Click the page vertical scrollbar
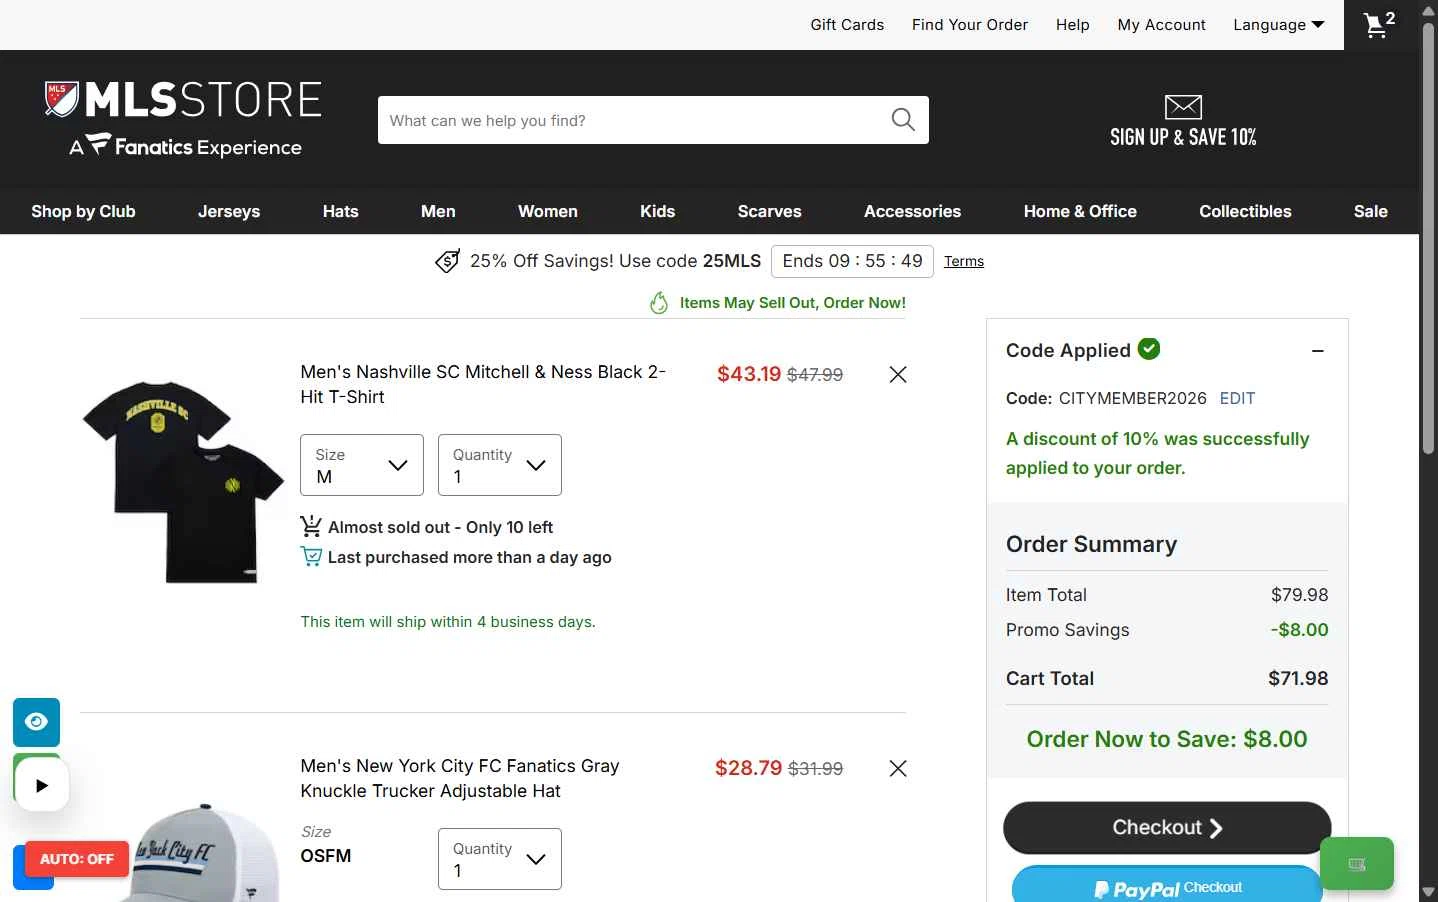 point(1428,238)
